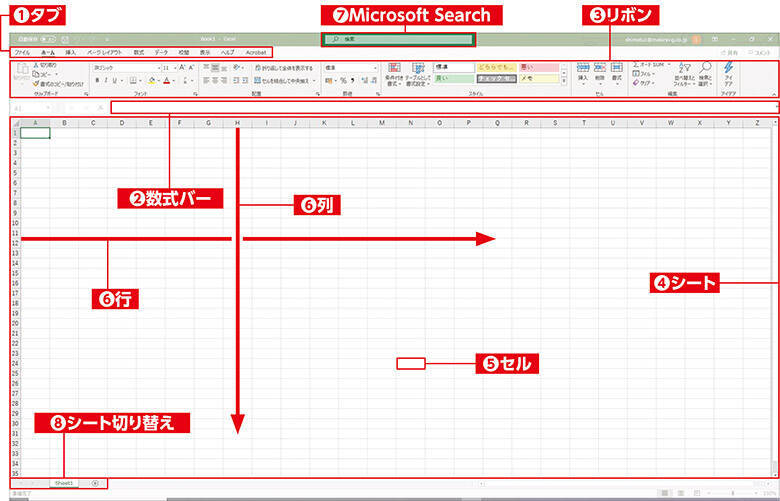780x501 pixels.
Task: Click the Insert cells (挿入) icon
Action: coord(583,68)
